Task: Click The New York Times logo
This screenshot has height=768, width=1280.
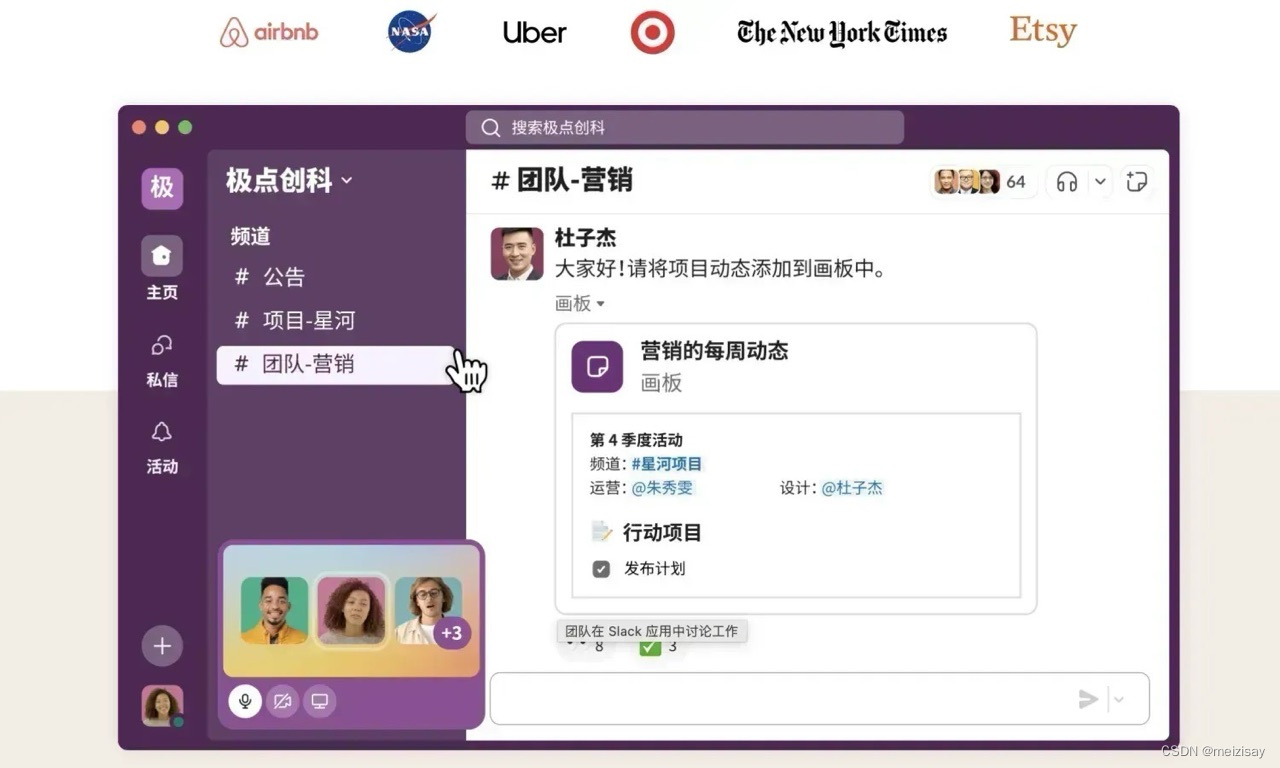Action: click(x=842, y=33)
